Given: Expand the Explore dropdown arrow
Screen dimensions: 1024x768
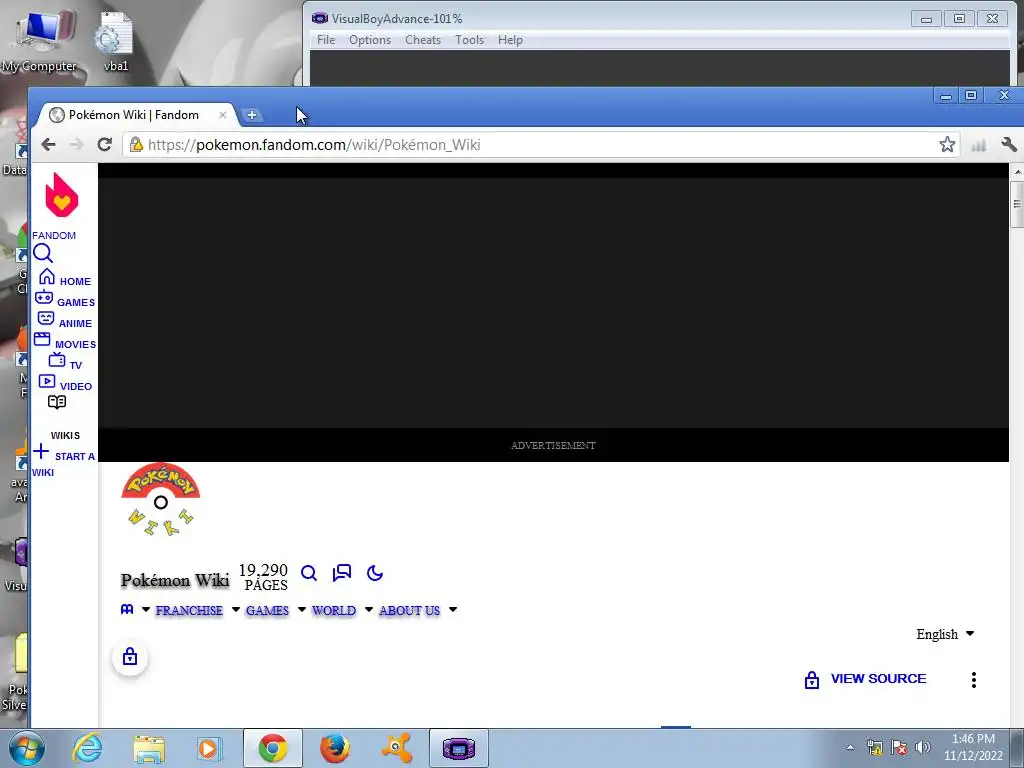Looking at the screenshot, I should point(146,609).
